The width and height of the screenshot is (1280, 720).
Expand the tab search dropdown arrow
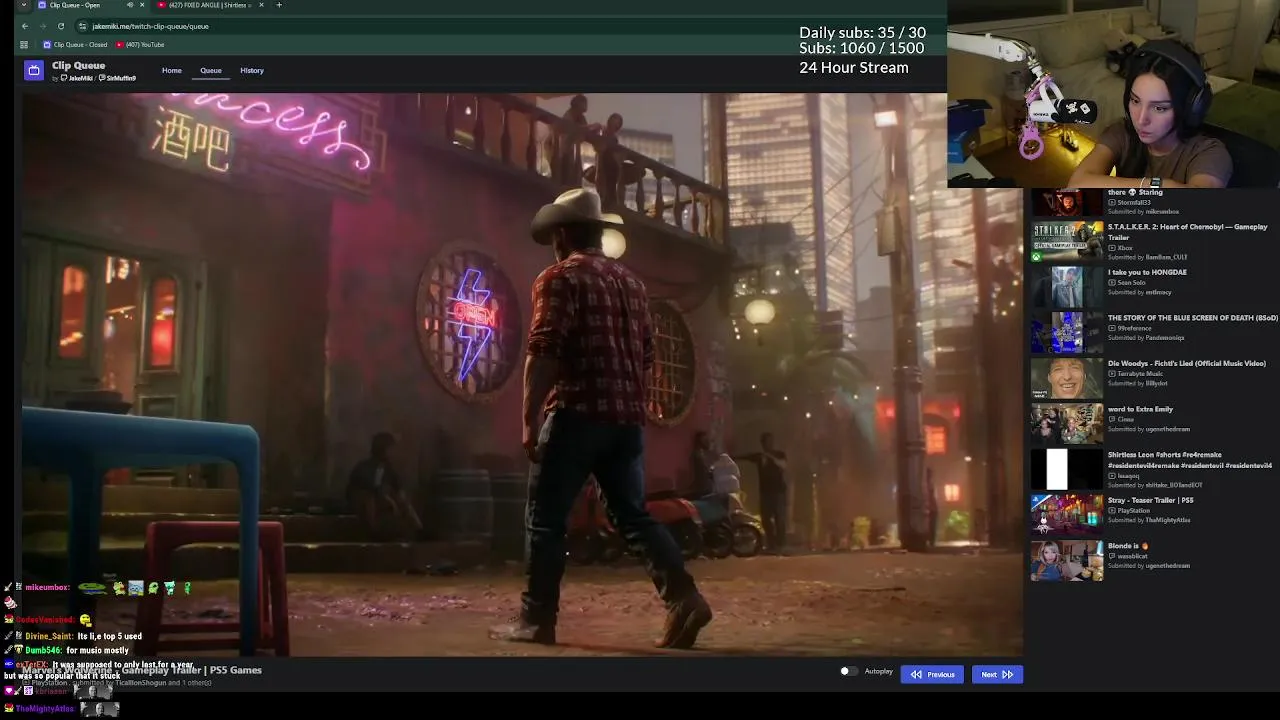(24, 5)
